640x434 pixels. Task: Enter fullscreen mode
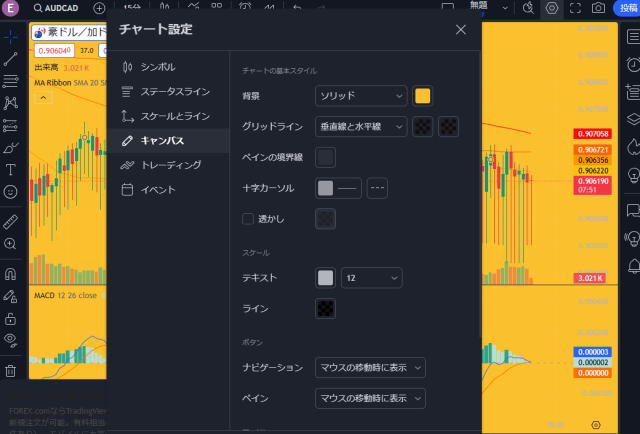(575, 8)
